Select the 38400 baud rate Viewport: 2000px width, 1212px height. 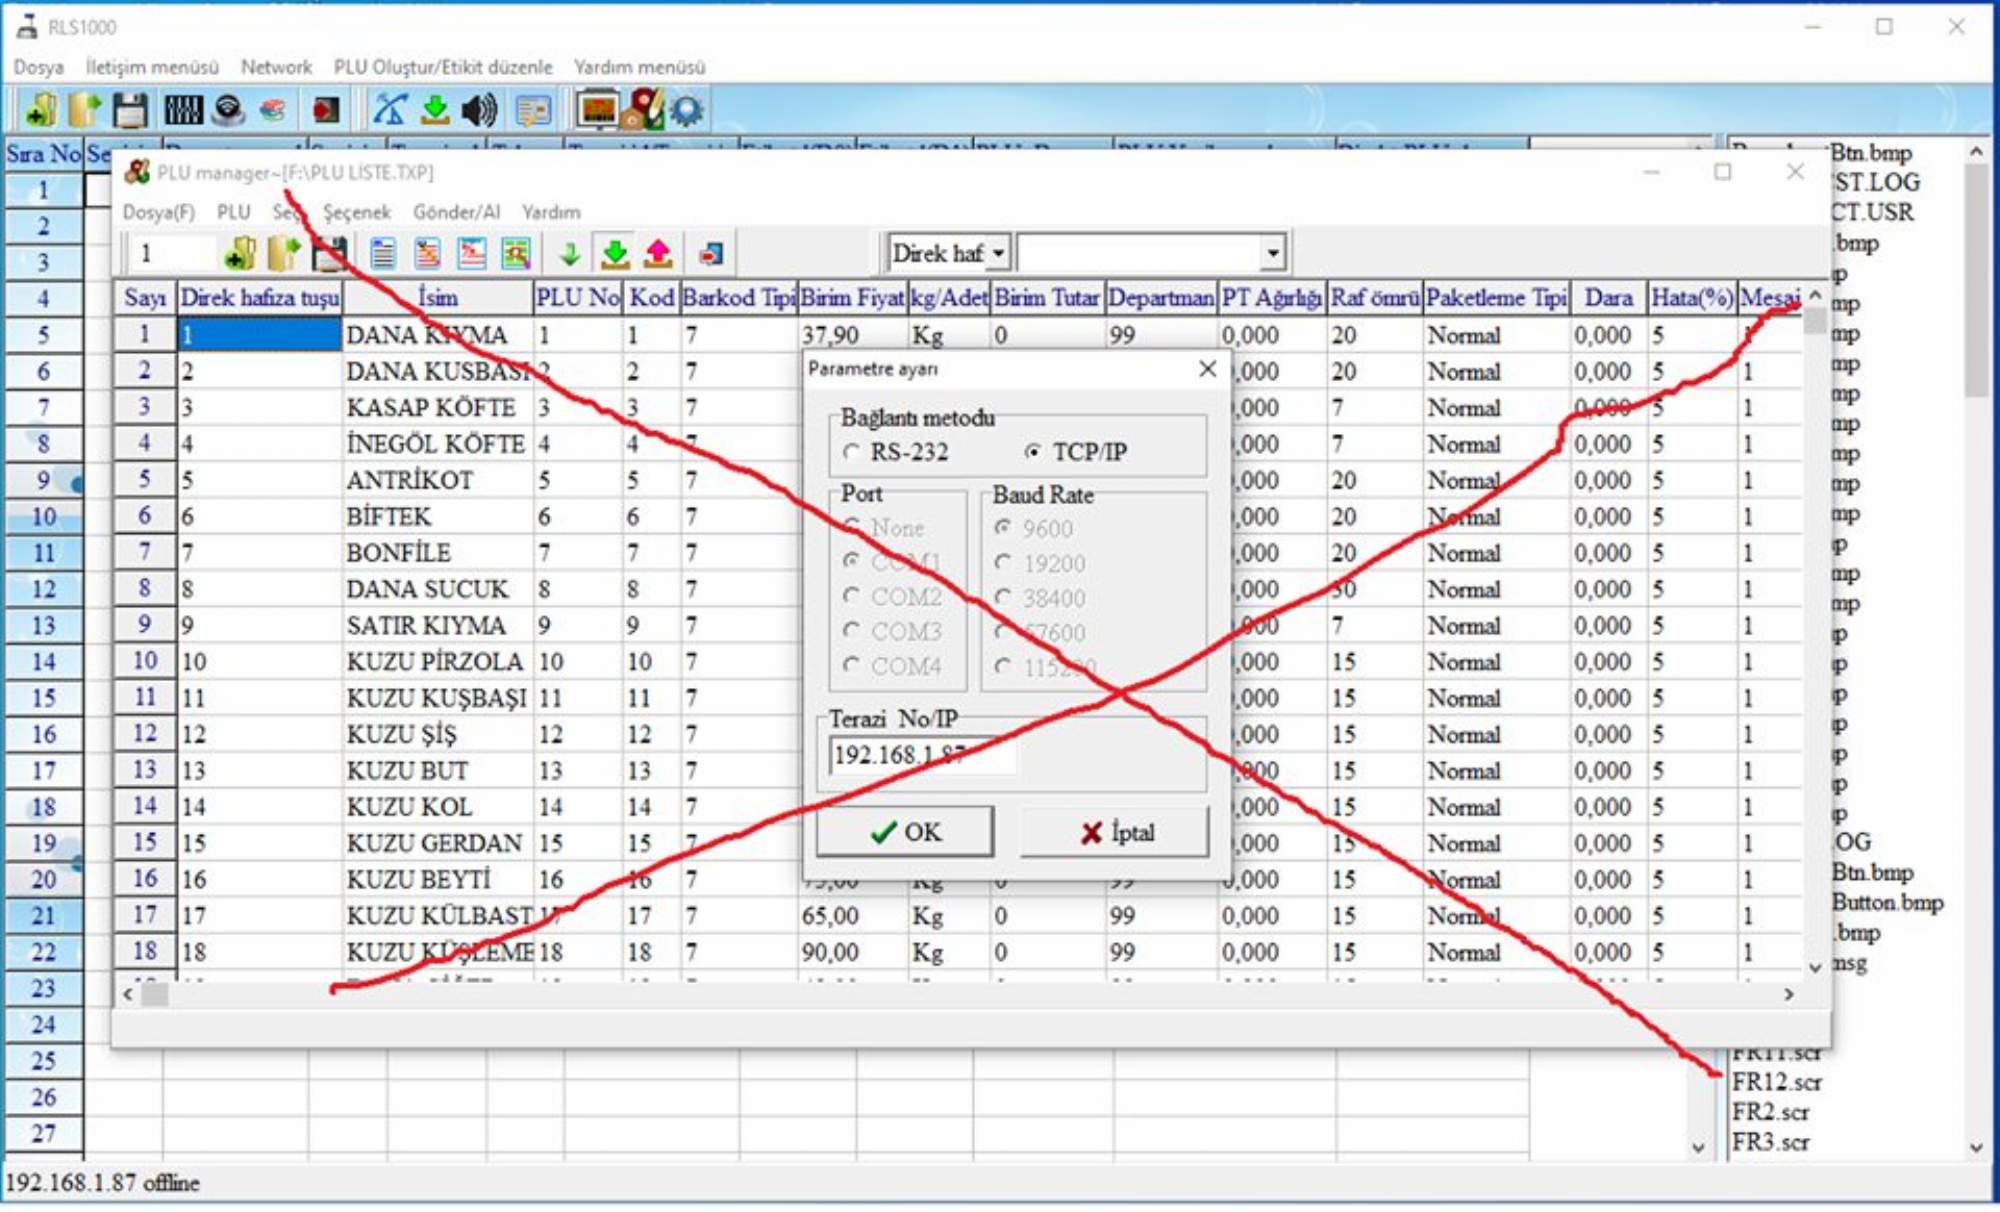tap(1040, 598)
